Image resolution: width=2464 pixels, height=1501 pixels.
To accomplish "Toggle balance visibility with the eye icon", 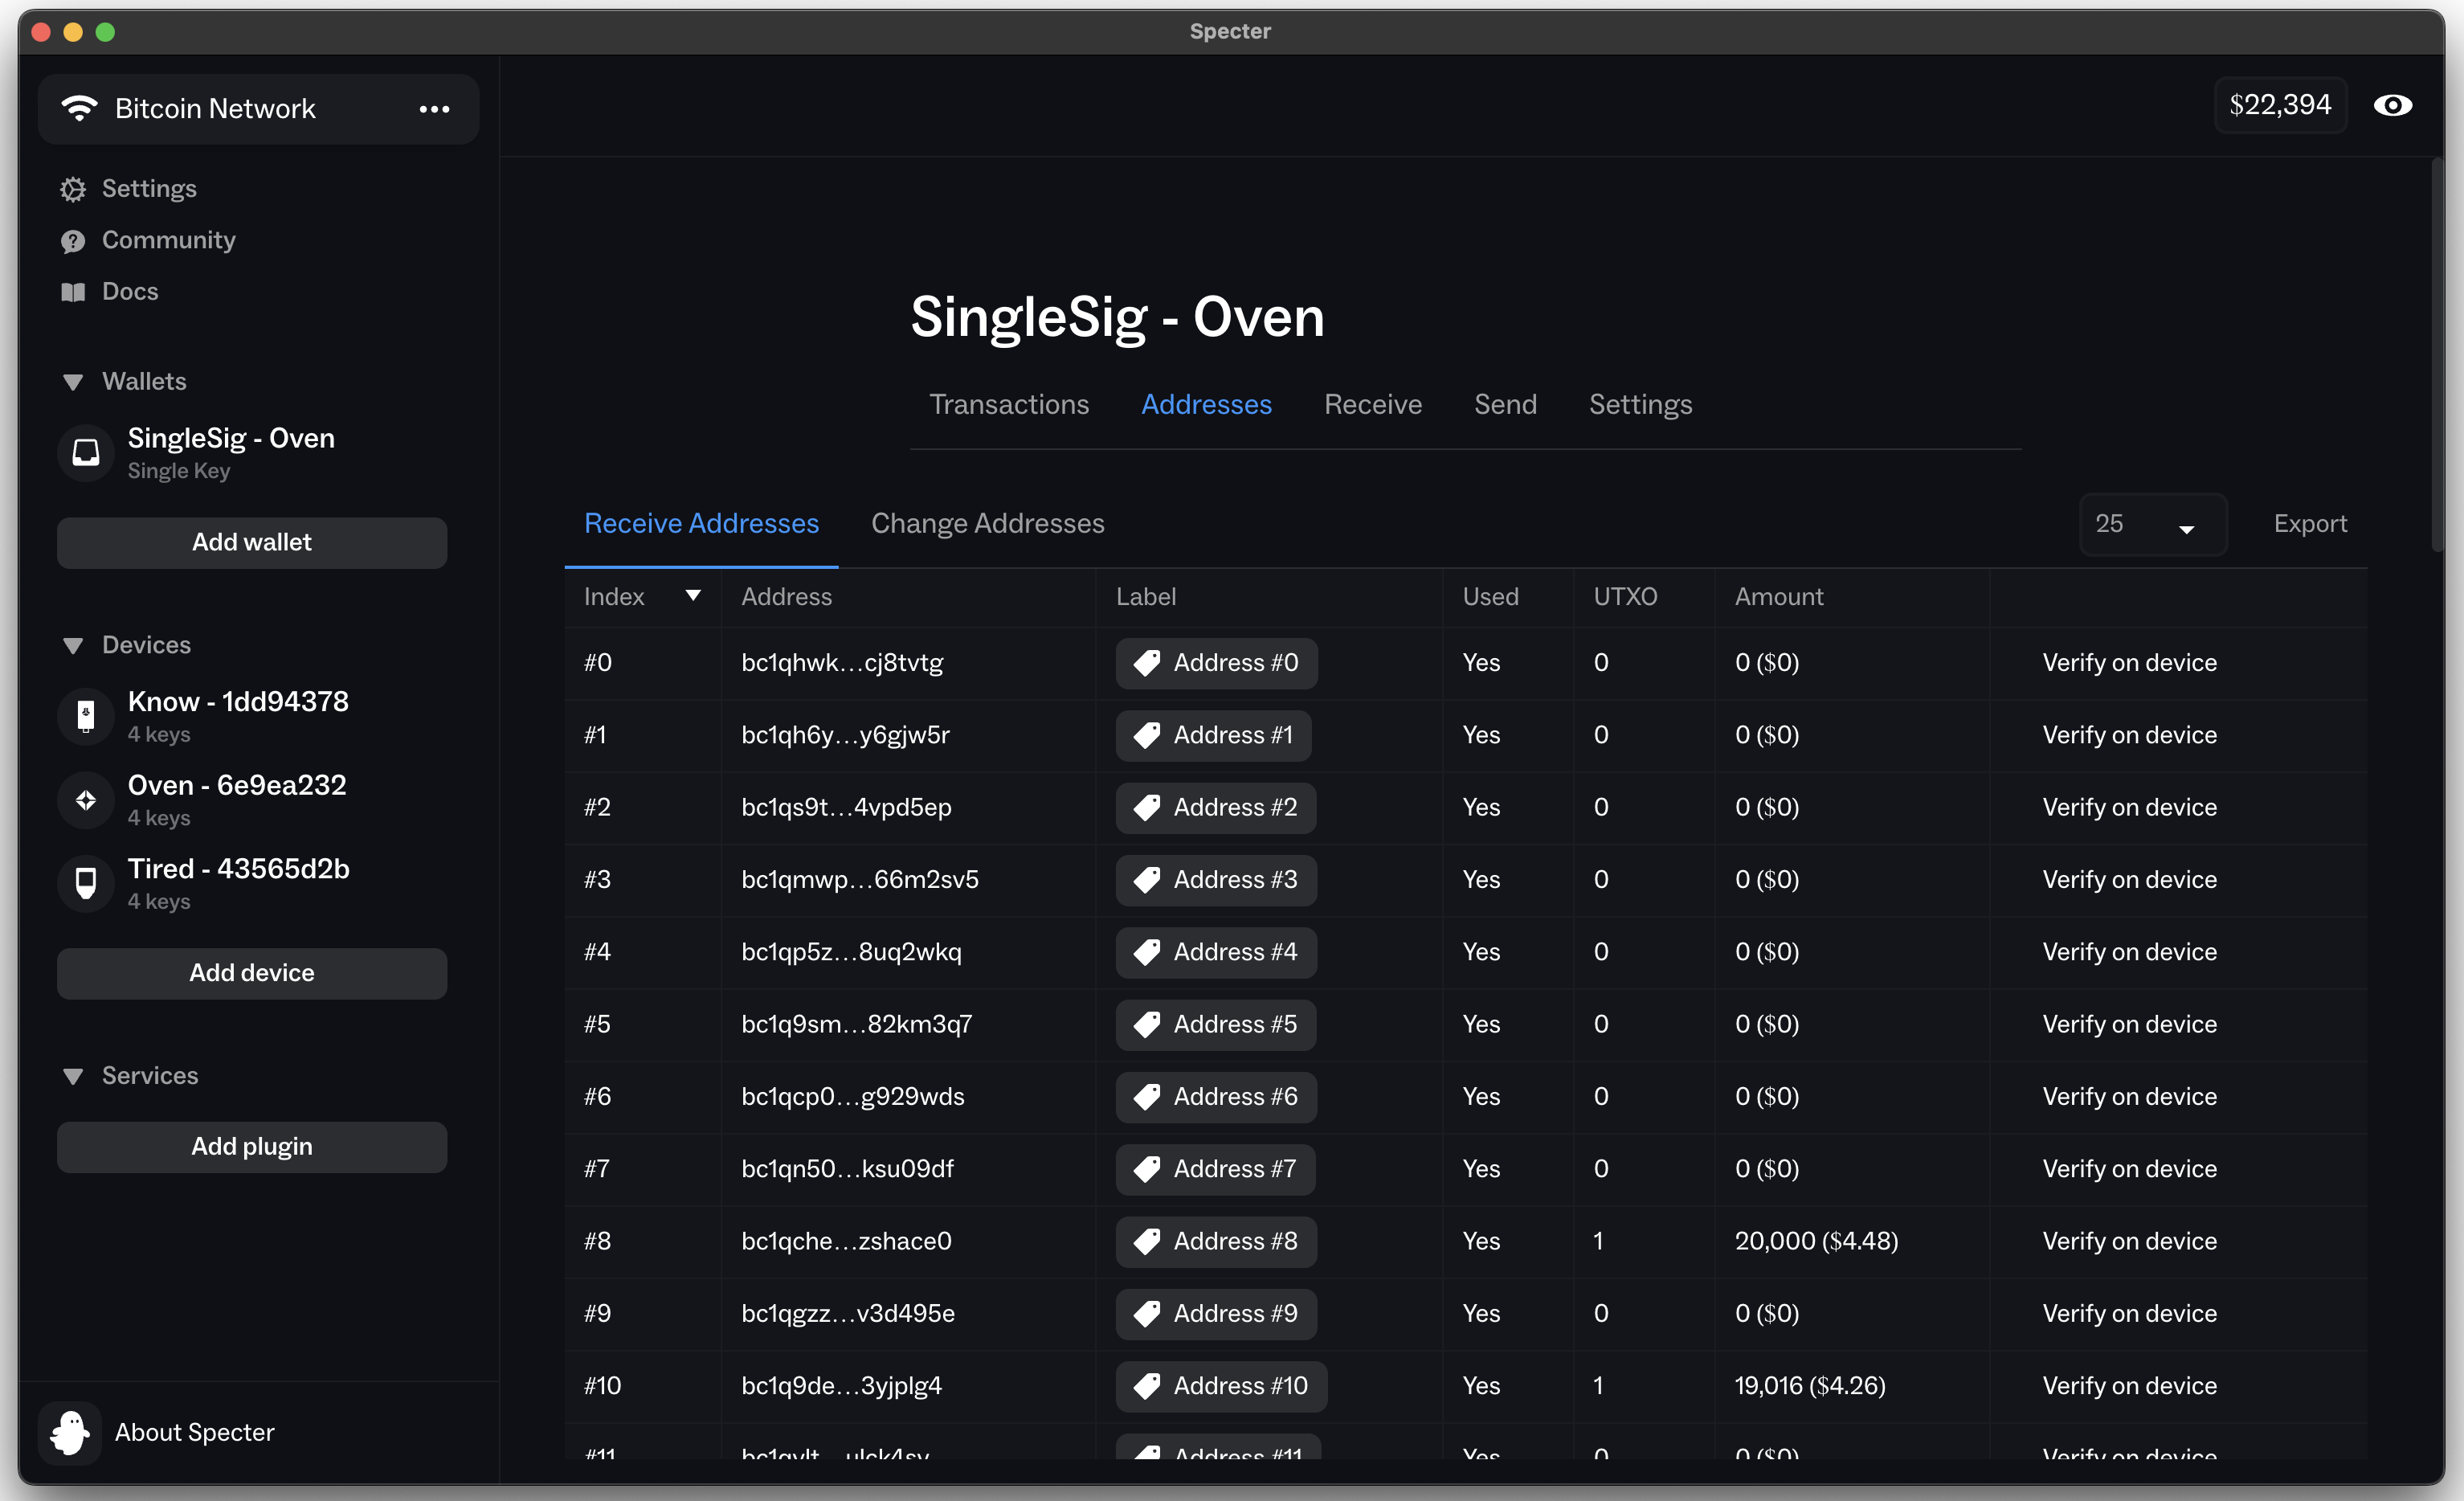I will click(x=2392, y=105).
